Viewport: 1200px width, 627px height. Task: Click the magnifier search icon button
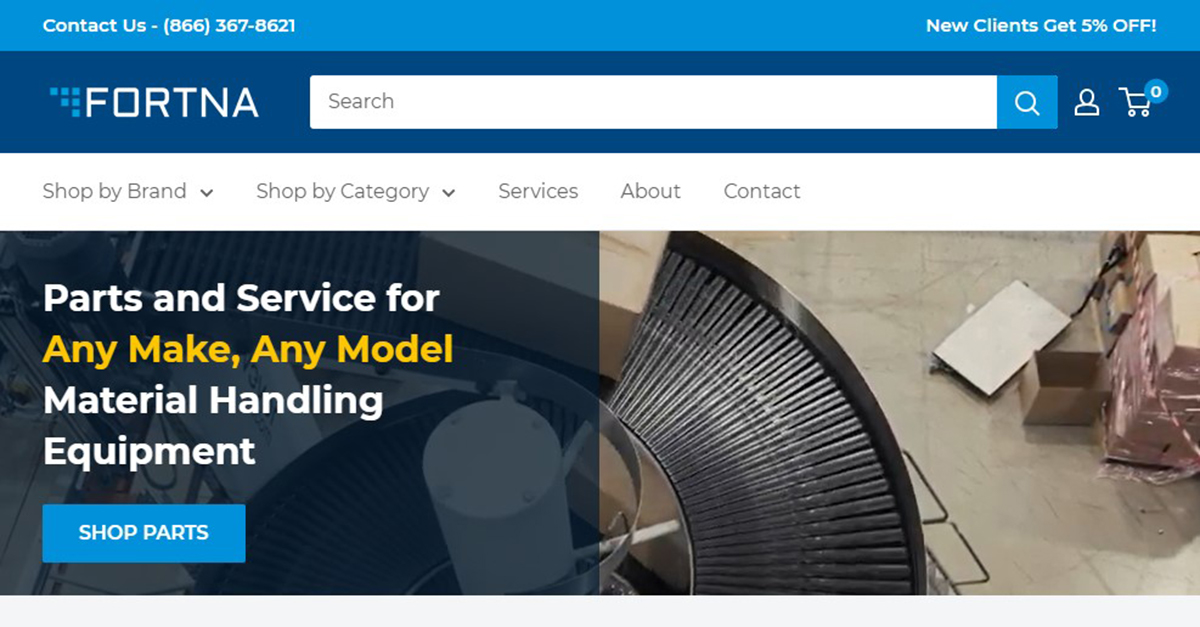pos(1027,102)
